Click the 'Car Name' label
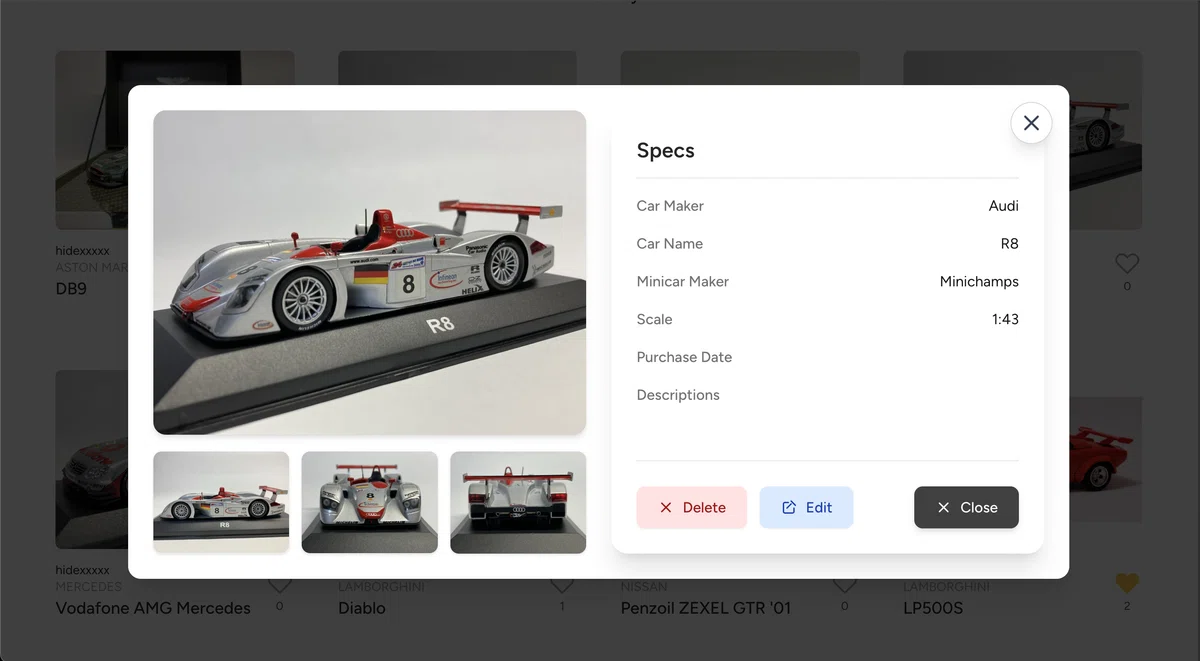Screen dimensions: 1200x661 click(670, 244)
